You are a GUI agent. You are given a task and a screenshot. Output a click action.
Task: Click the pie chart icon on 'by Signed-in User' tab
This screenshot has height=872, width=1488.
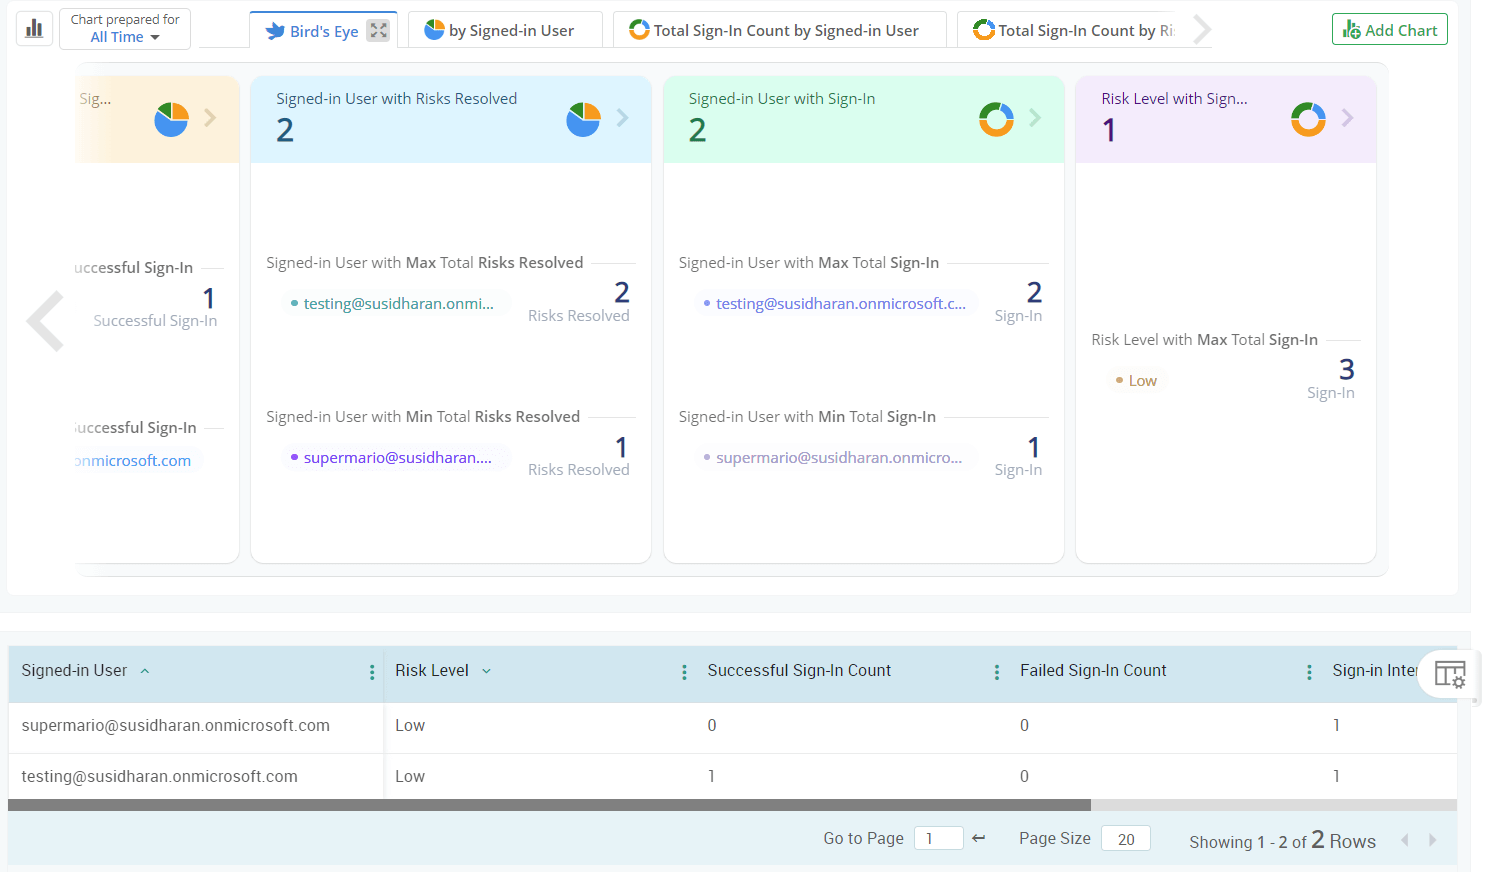pyautogui.click(x=432, y=29)
